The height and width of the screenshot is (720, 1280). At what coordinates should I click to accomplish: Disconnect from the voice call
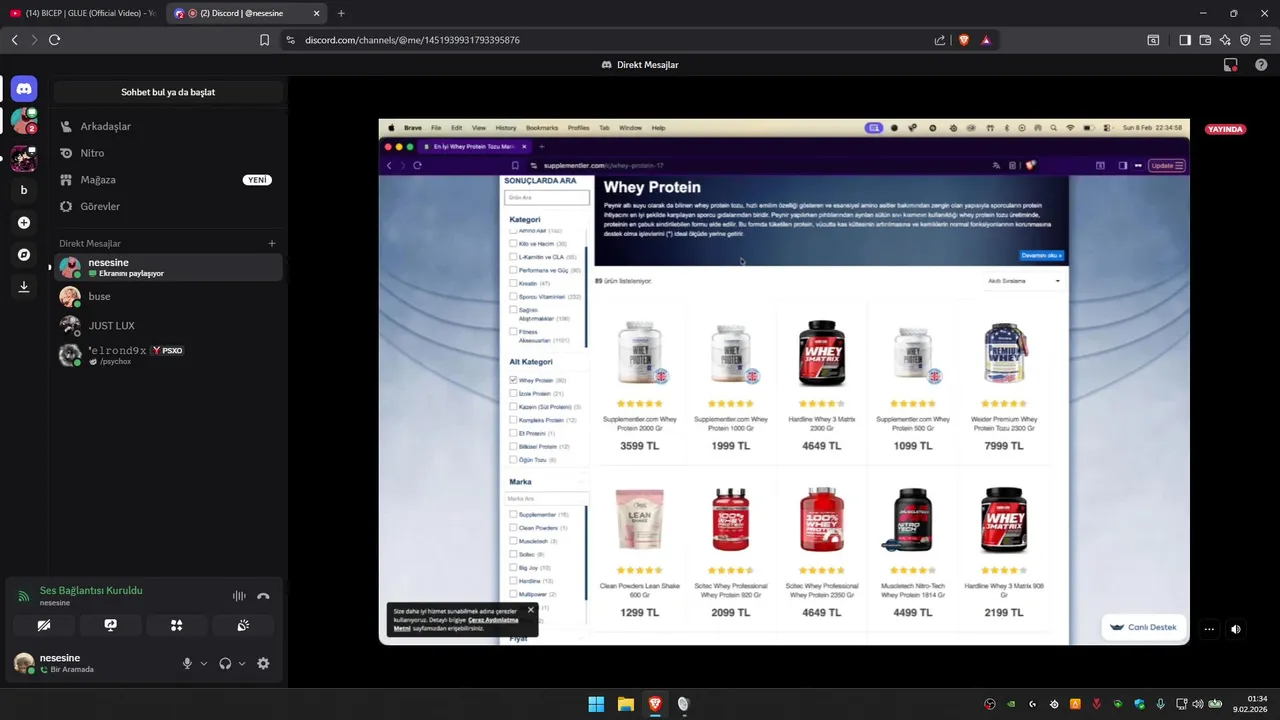click(x=263, y=596)
